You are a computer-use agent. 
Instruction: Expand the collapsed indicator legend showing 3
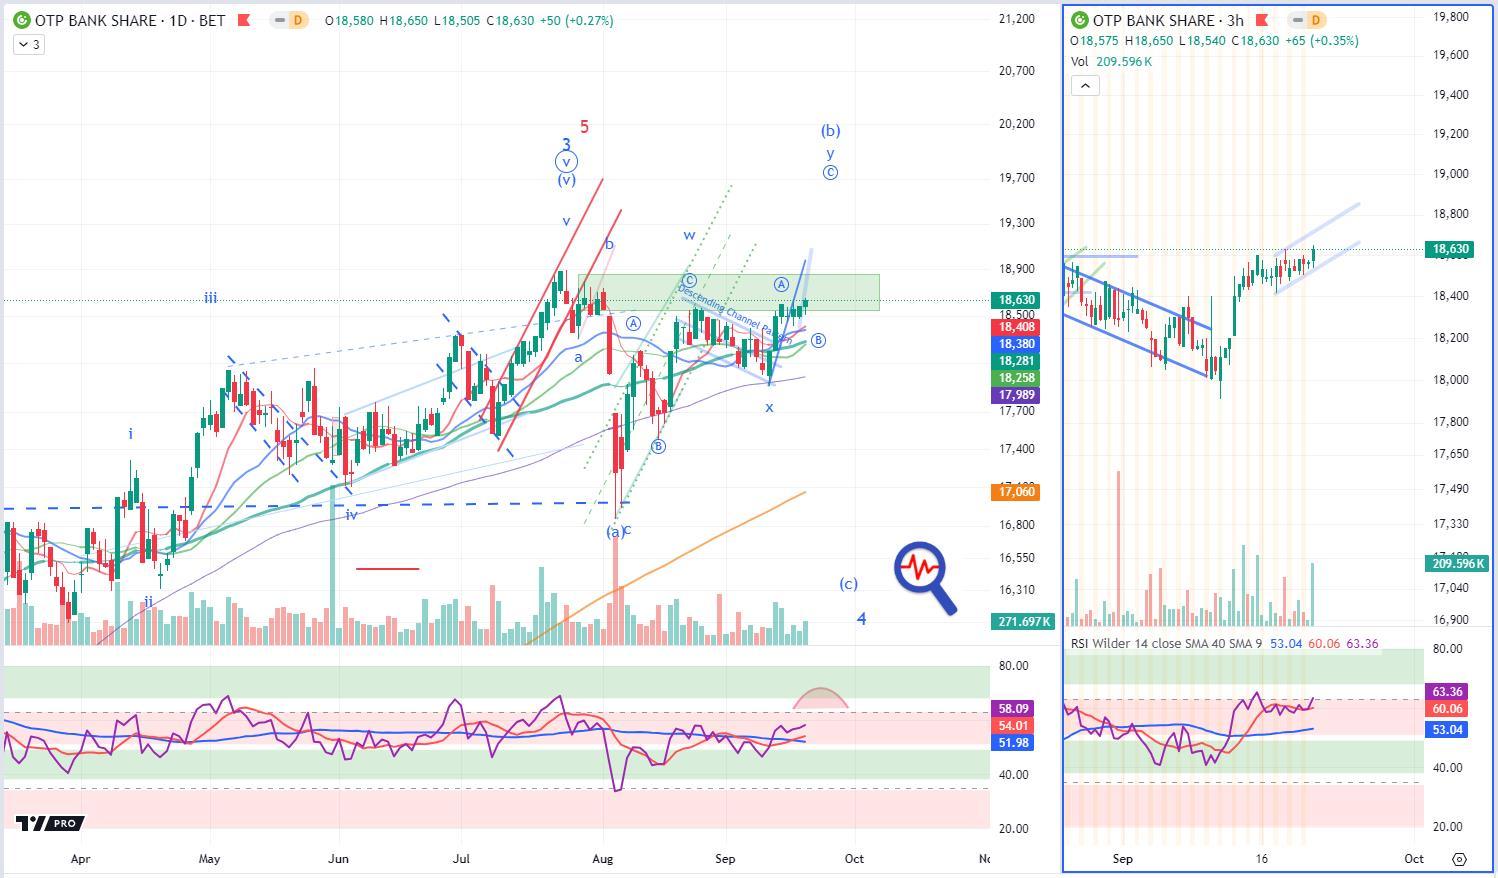(29, 44)
